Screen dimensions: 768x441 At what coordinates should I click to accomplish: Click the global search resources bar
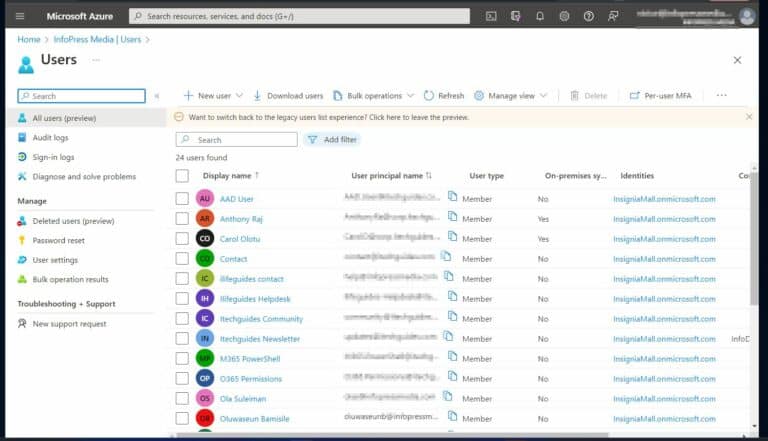click(299, 16)
